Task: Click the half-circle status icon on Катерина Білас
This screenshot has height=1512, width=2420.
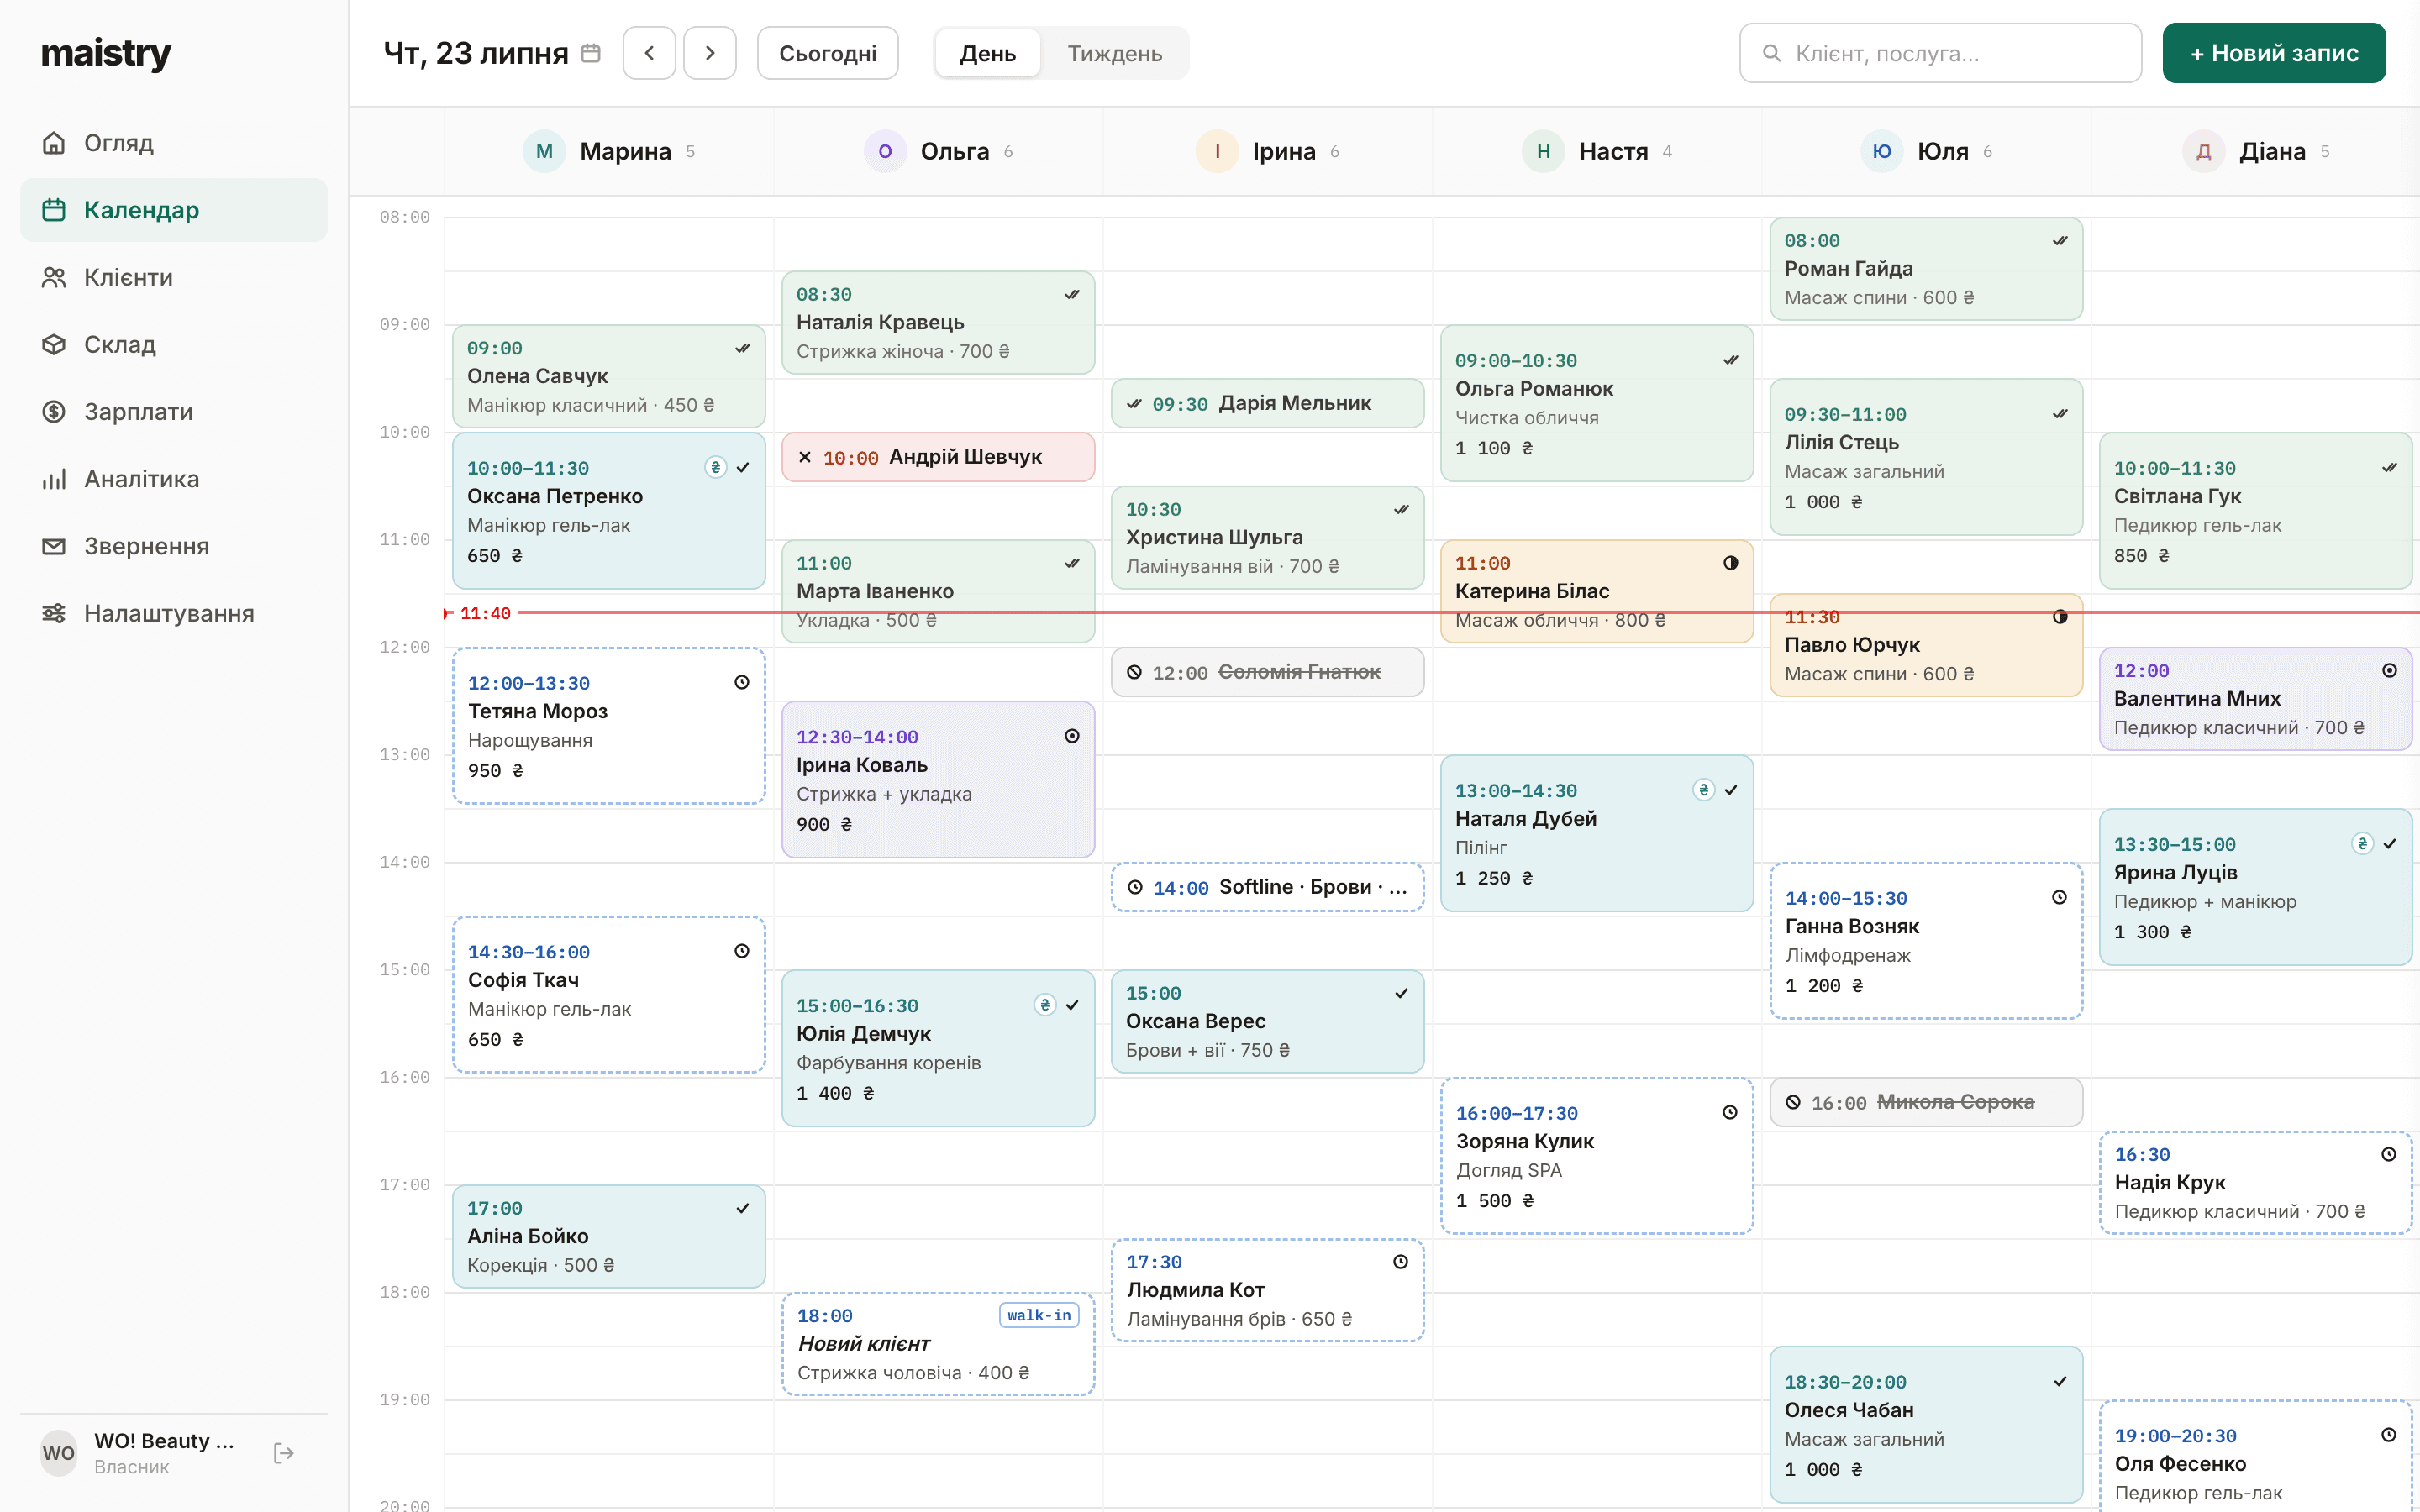Action: click(x=1730, y=563)
